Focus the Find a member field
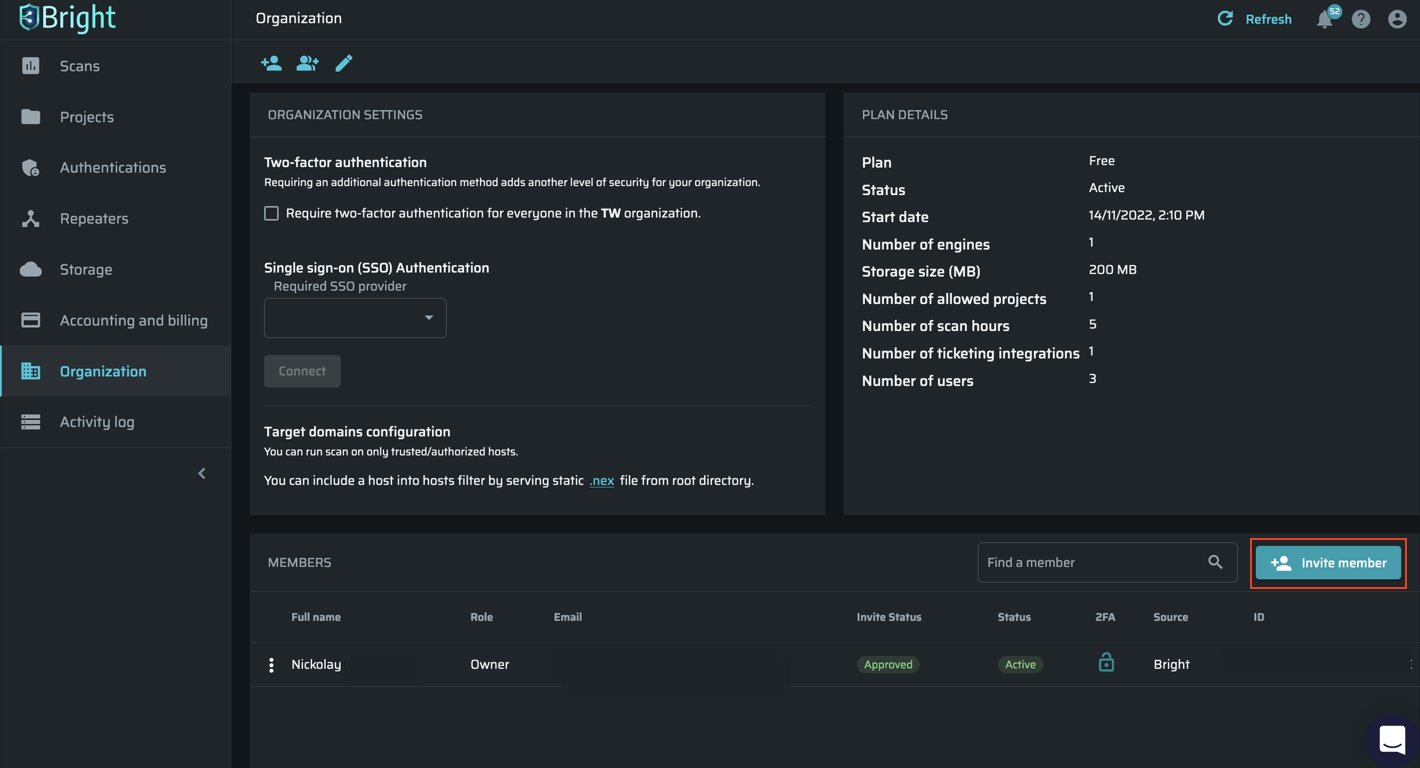 (1090, 562)
